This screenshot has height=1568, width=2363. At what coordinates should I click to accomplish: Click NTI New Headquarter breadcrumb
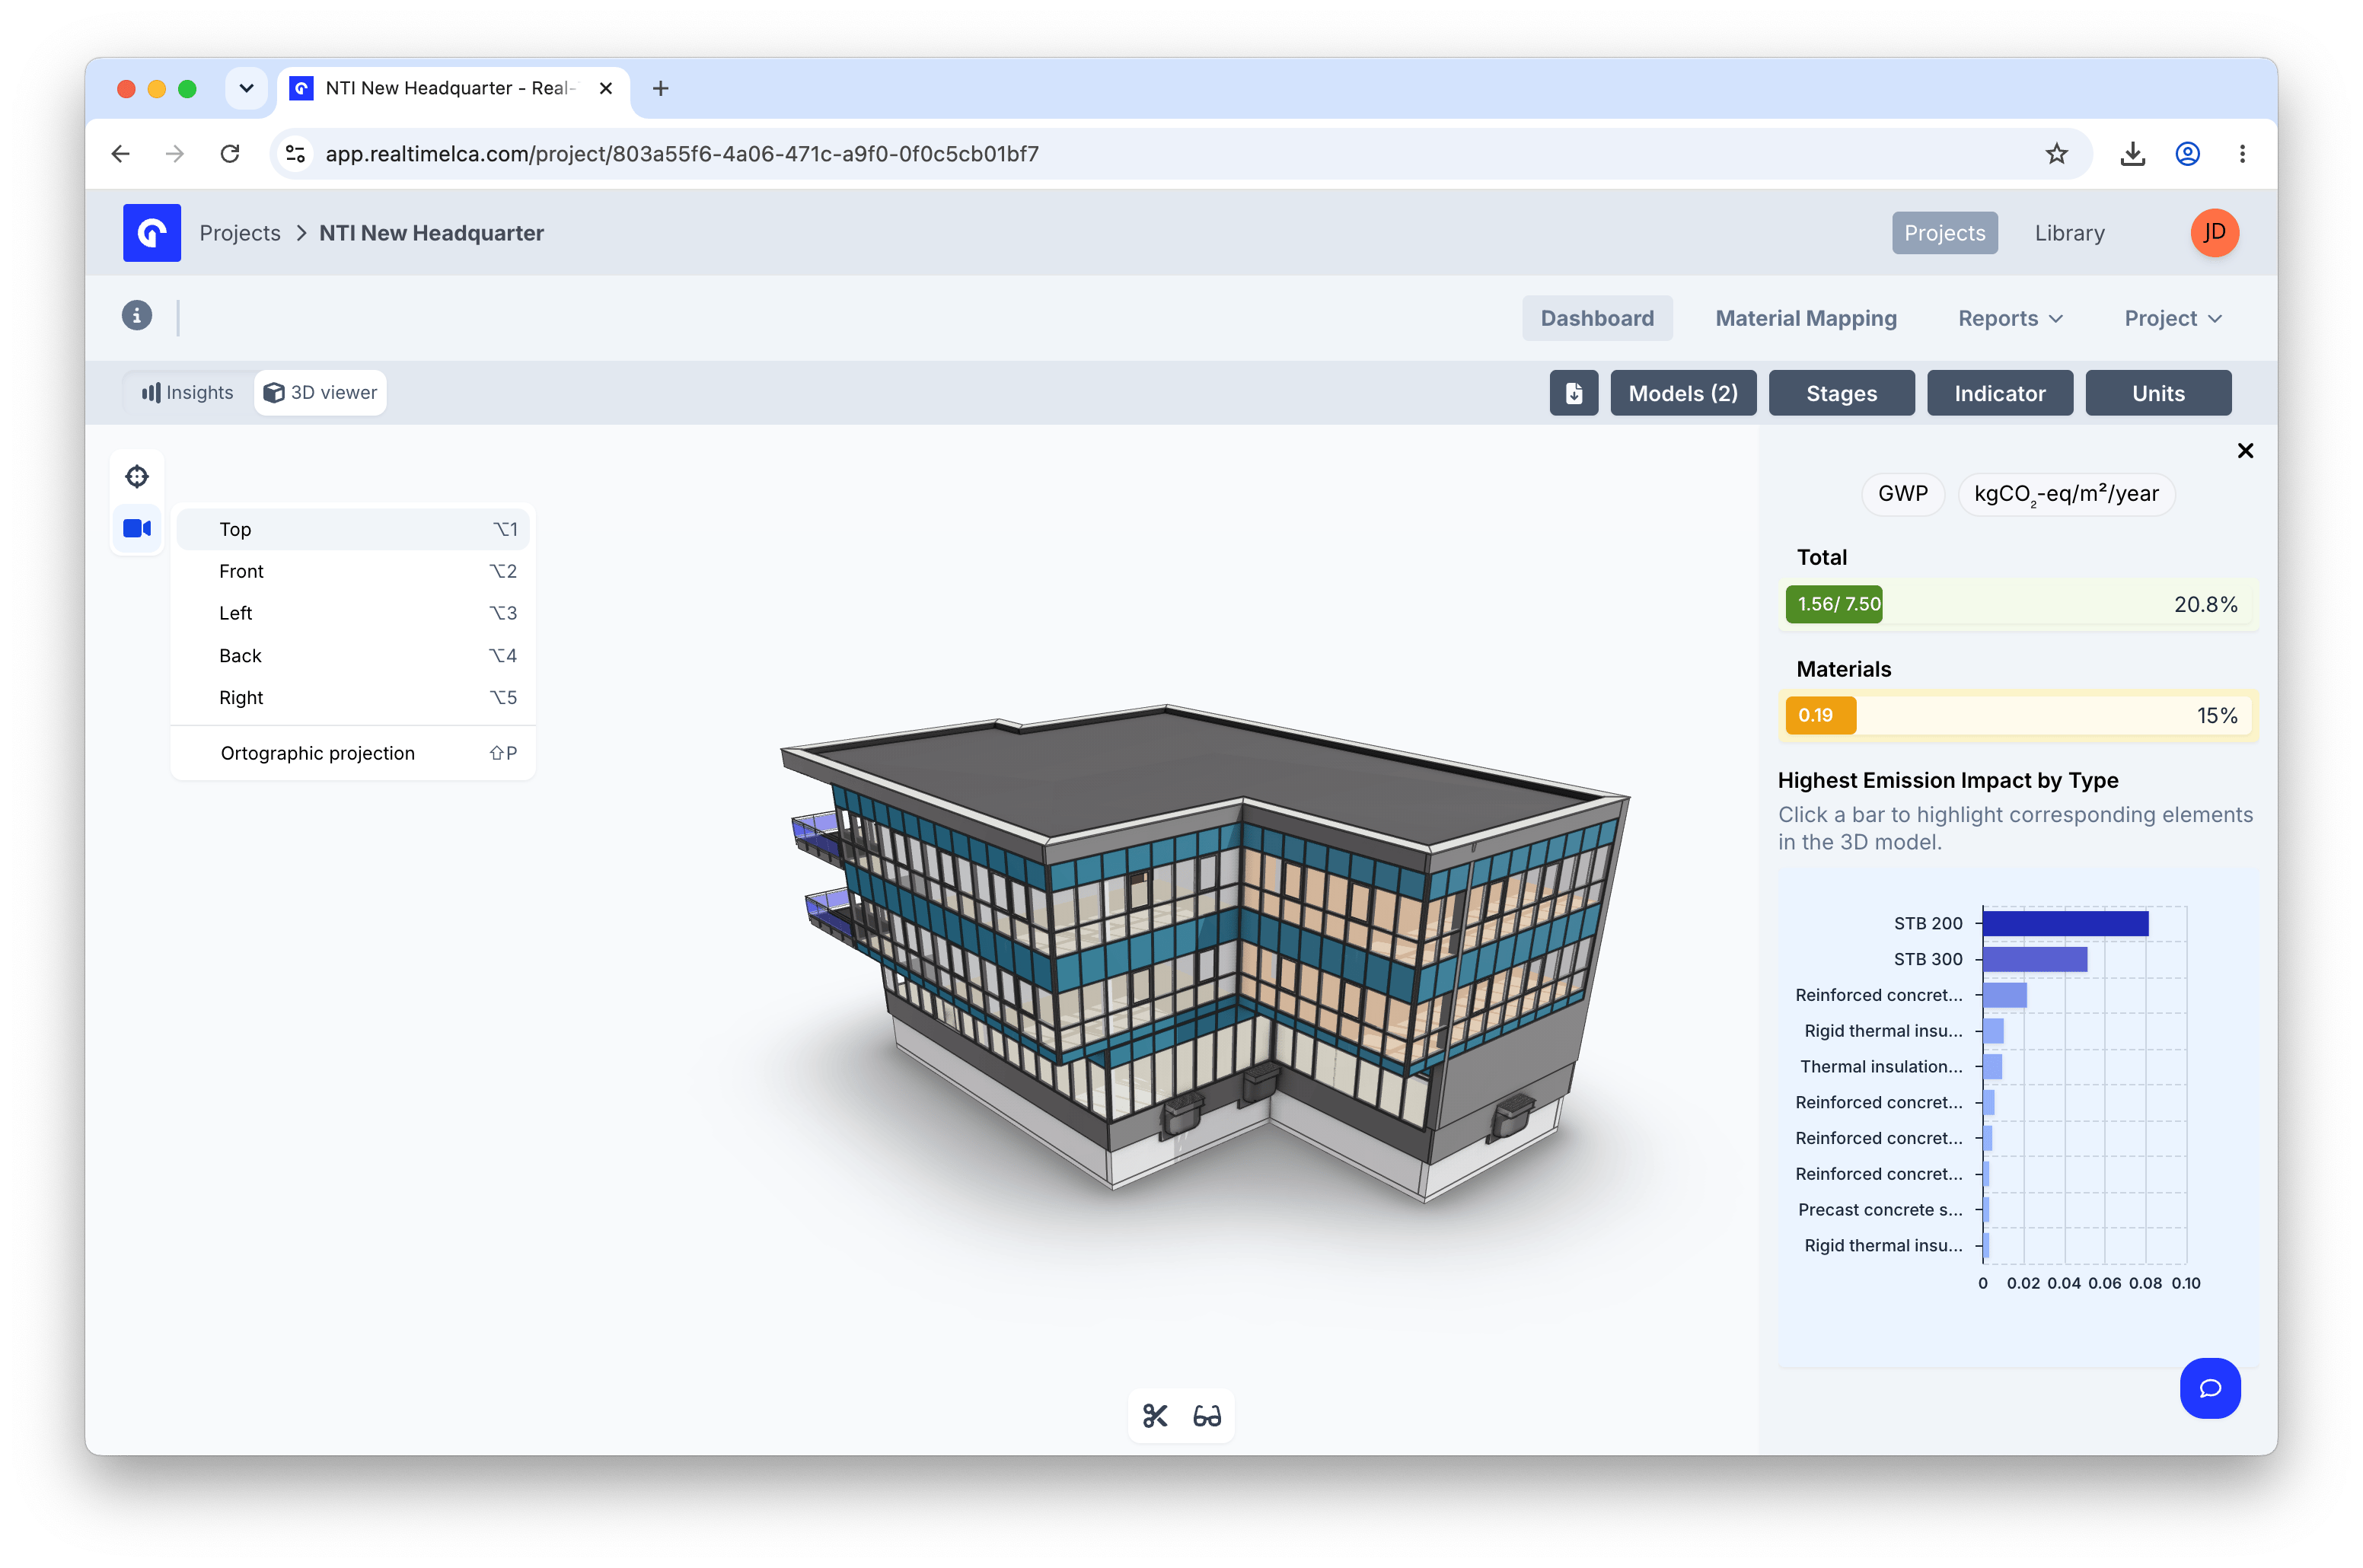(x=431, y=233)
